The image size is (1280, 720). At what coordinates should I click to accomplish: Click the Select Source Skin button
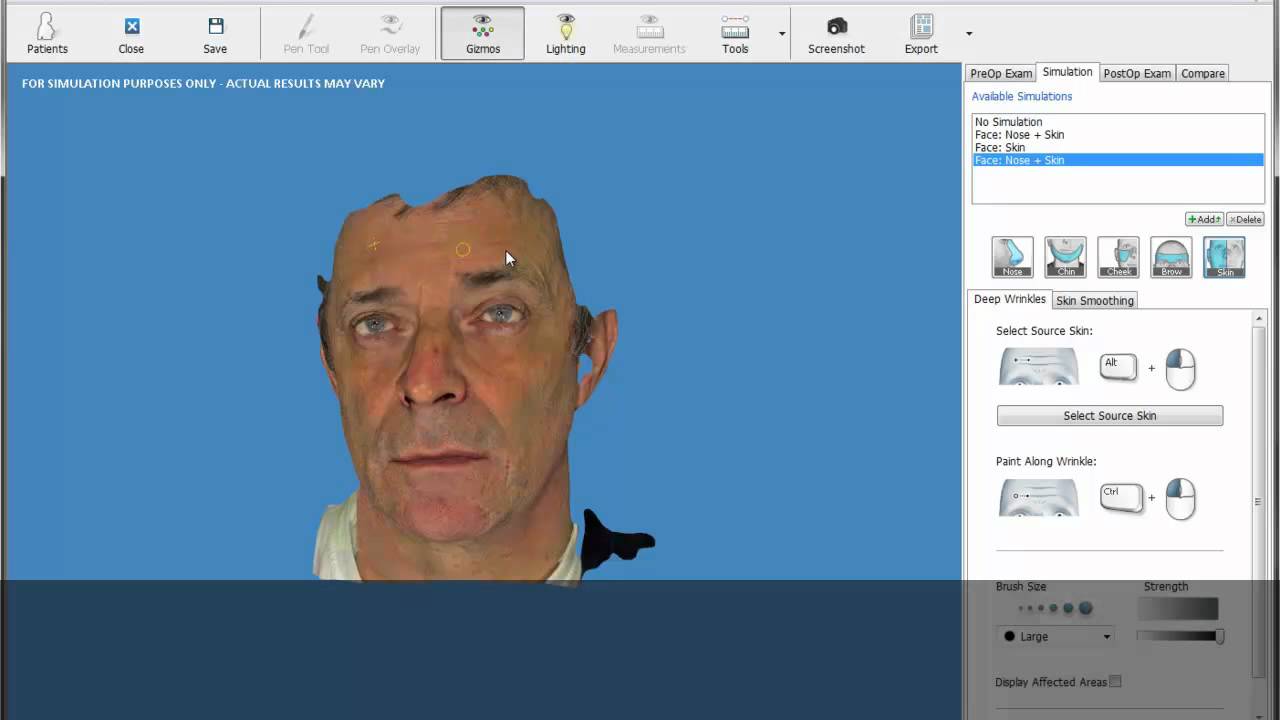point(1109,416)
